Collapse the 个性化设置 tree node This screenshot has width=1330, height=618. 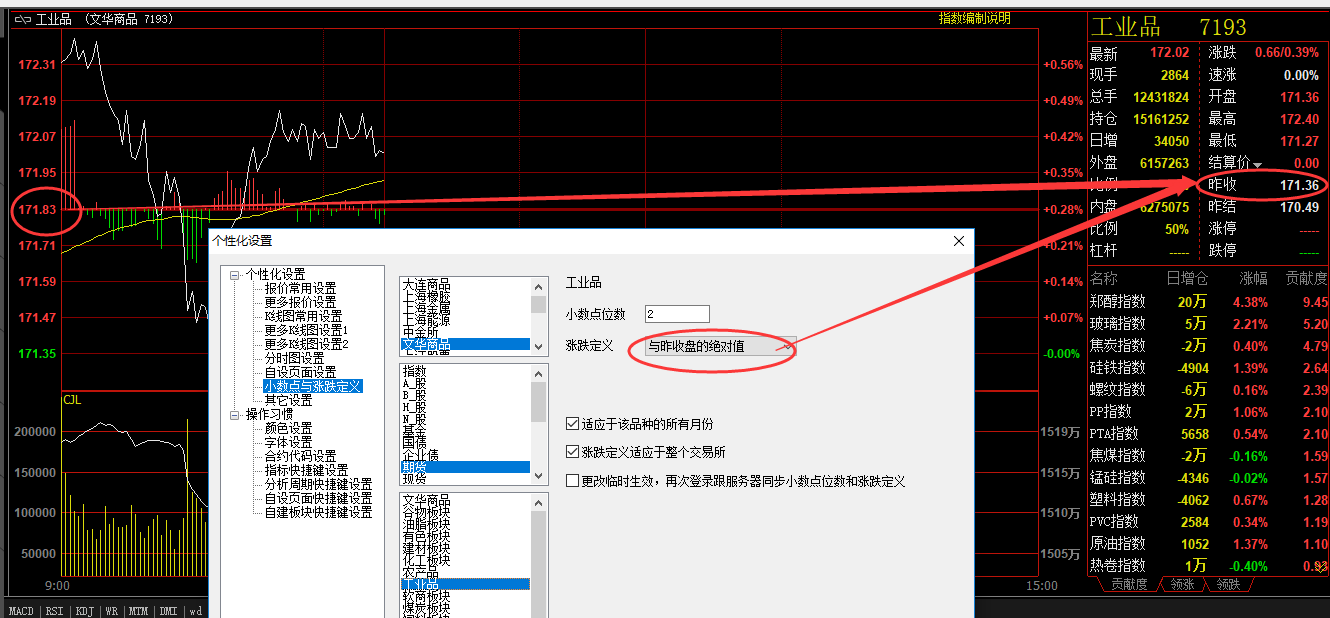235,275
